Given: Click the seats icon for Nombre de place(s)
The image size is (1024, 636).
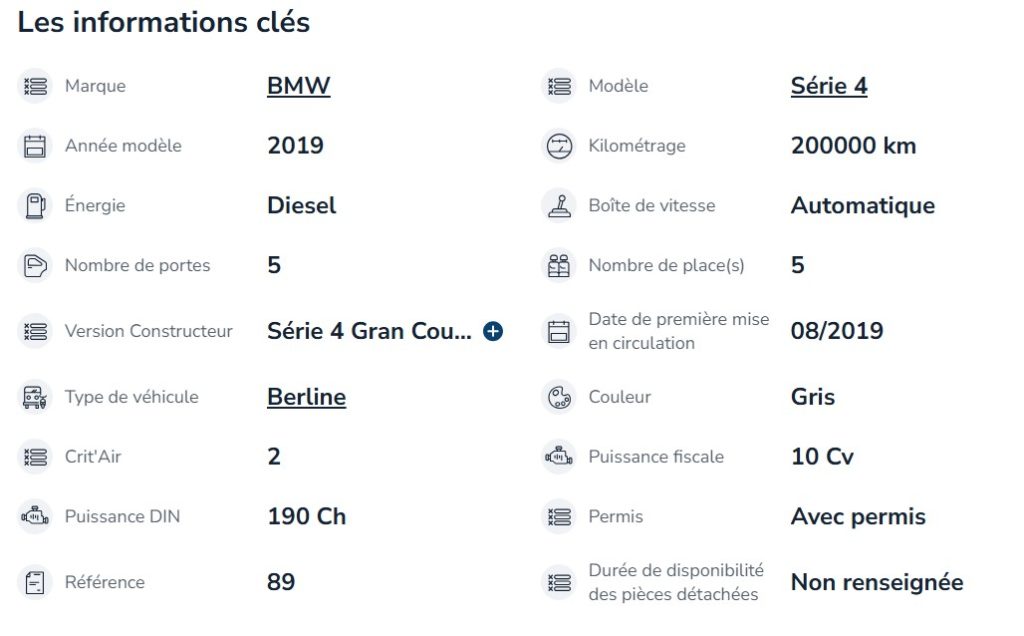Looking at the screenshot, I should coord(558,266).
